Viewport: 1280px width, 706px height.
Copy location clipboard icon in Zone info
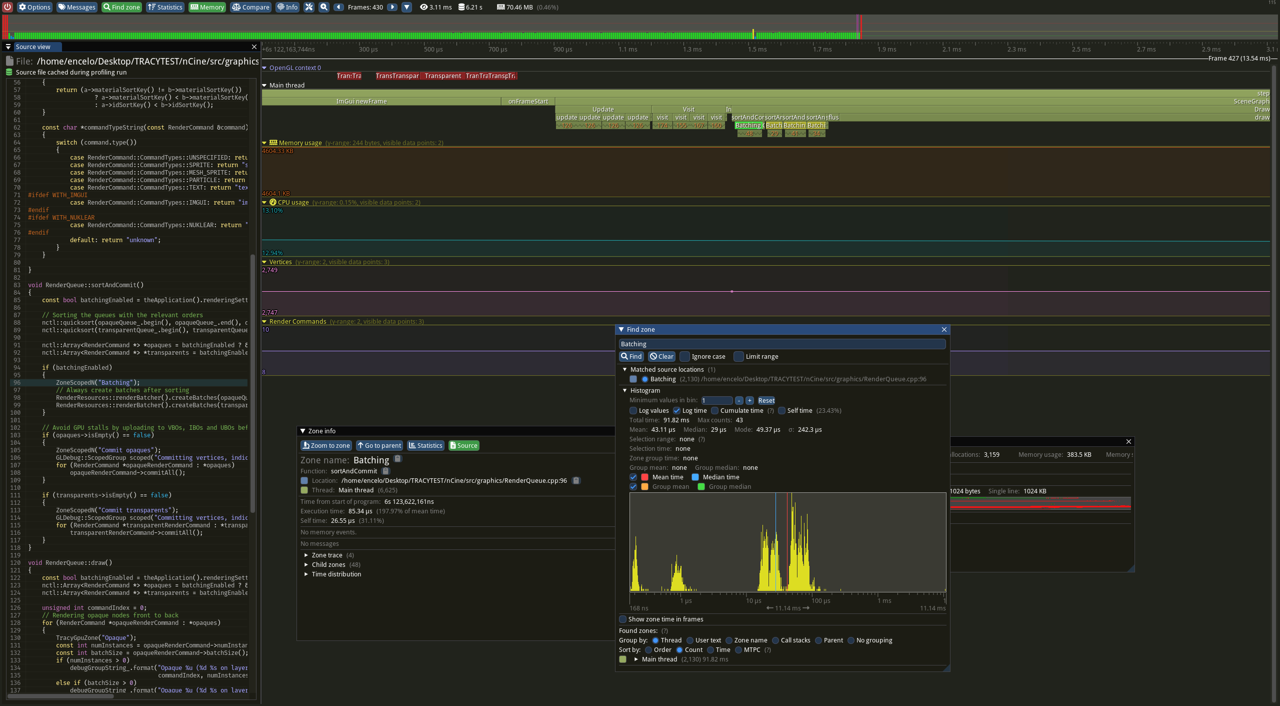(576, 481)
